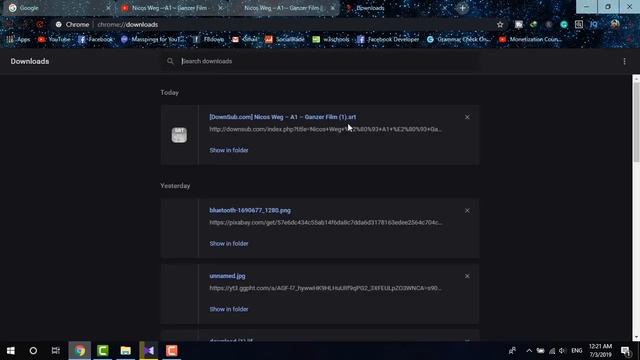Remove the bluetooth-1690677_1280.png entry
Viewport: 640px width, 360px height.
[467, 211]
